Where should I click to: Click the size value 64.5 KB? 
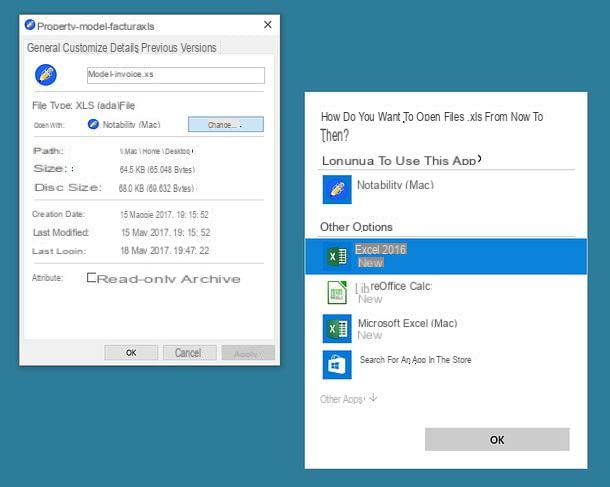click(x=157, y=170)
